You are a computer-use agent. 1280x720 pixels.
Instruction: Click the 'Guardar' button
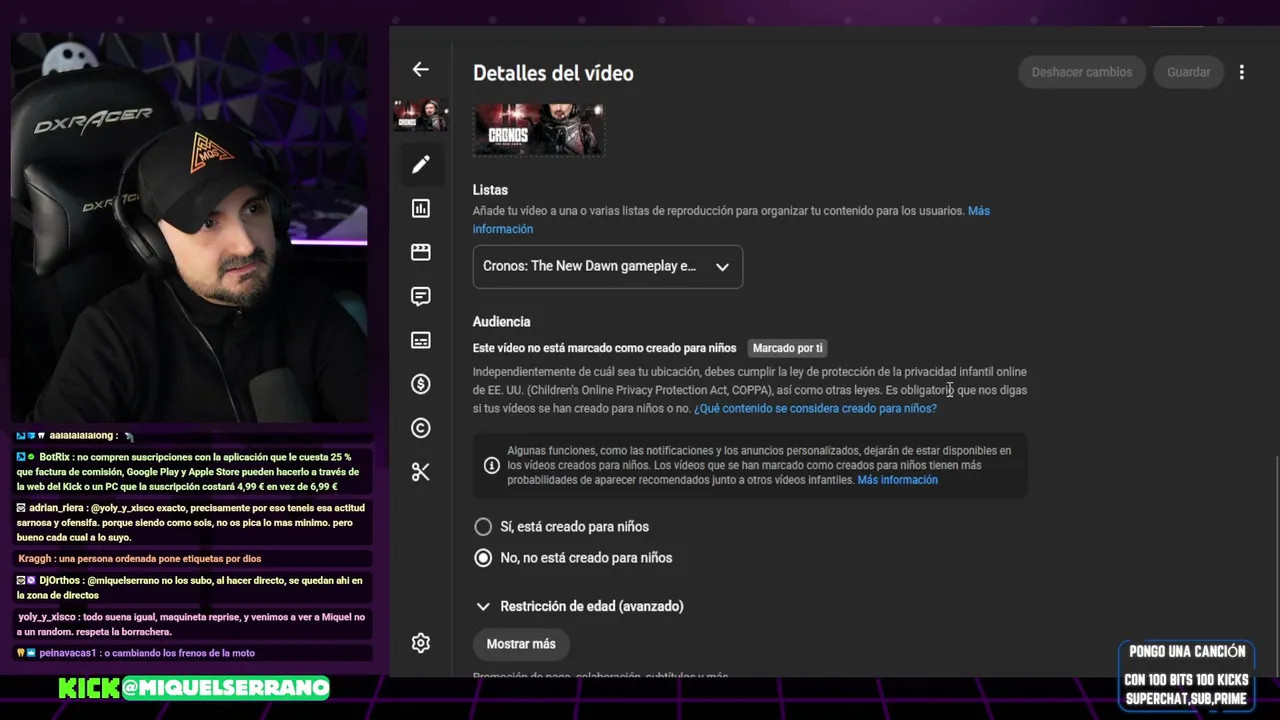tap(1188, 72)
